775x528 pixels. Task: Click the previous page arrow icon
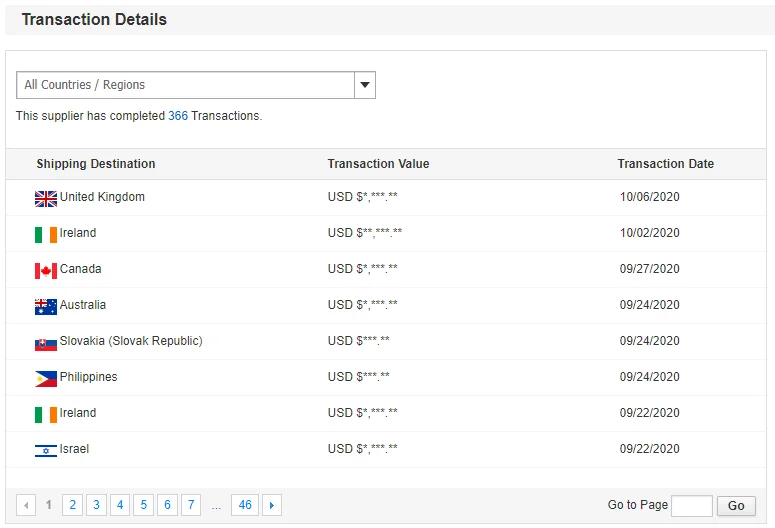26,506
